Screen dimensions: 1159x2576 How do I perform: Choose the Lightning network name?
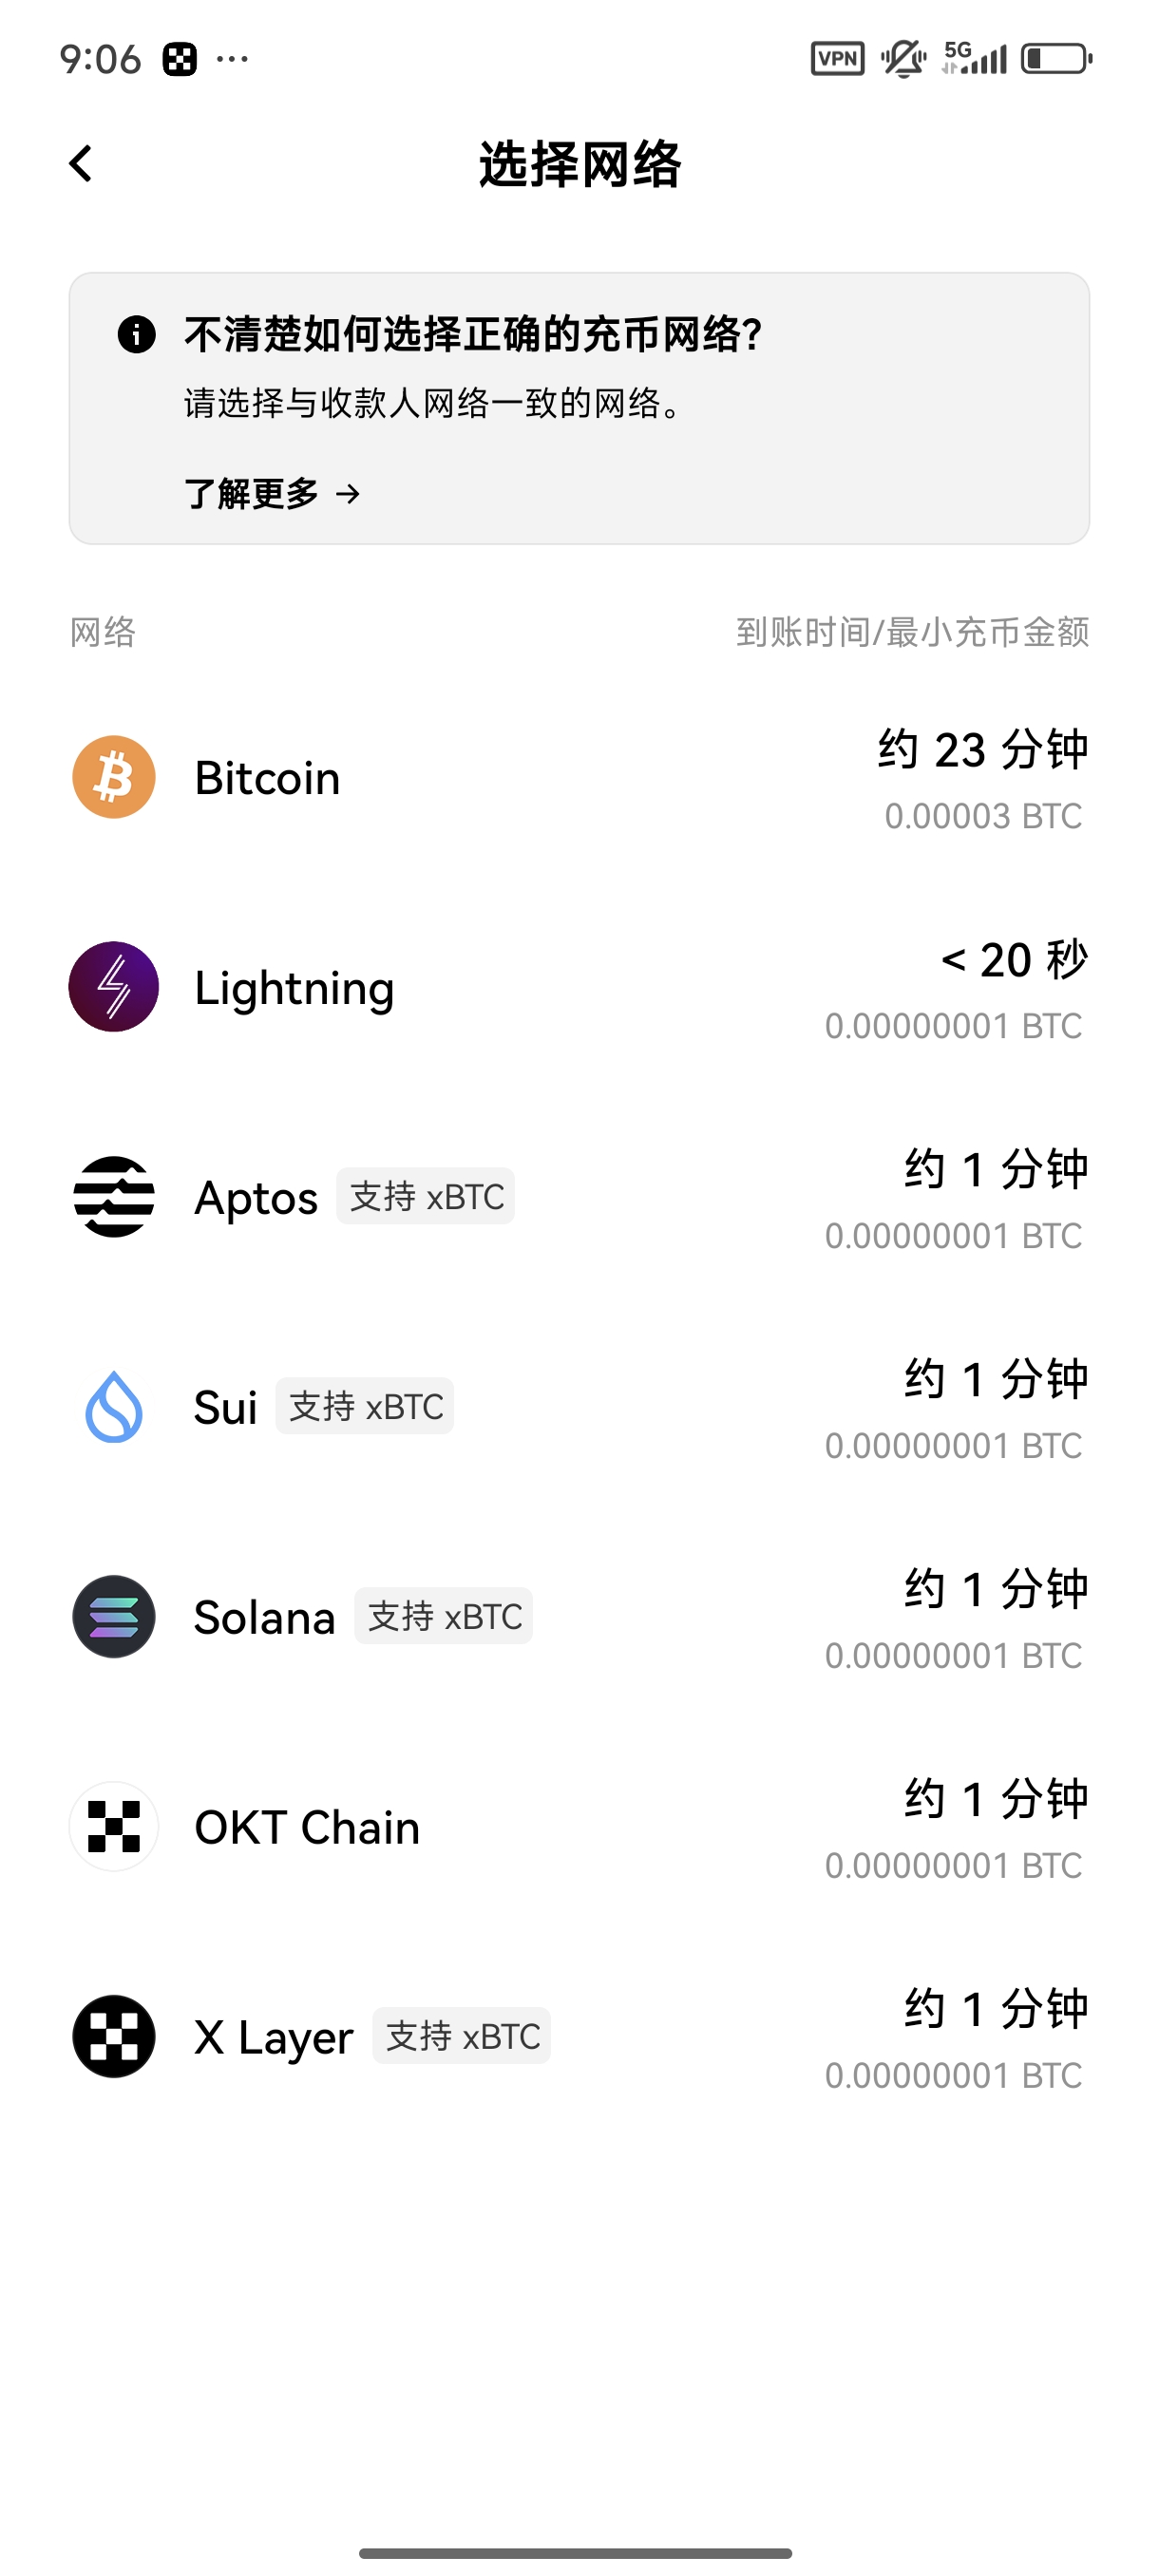(294, 988)
